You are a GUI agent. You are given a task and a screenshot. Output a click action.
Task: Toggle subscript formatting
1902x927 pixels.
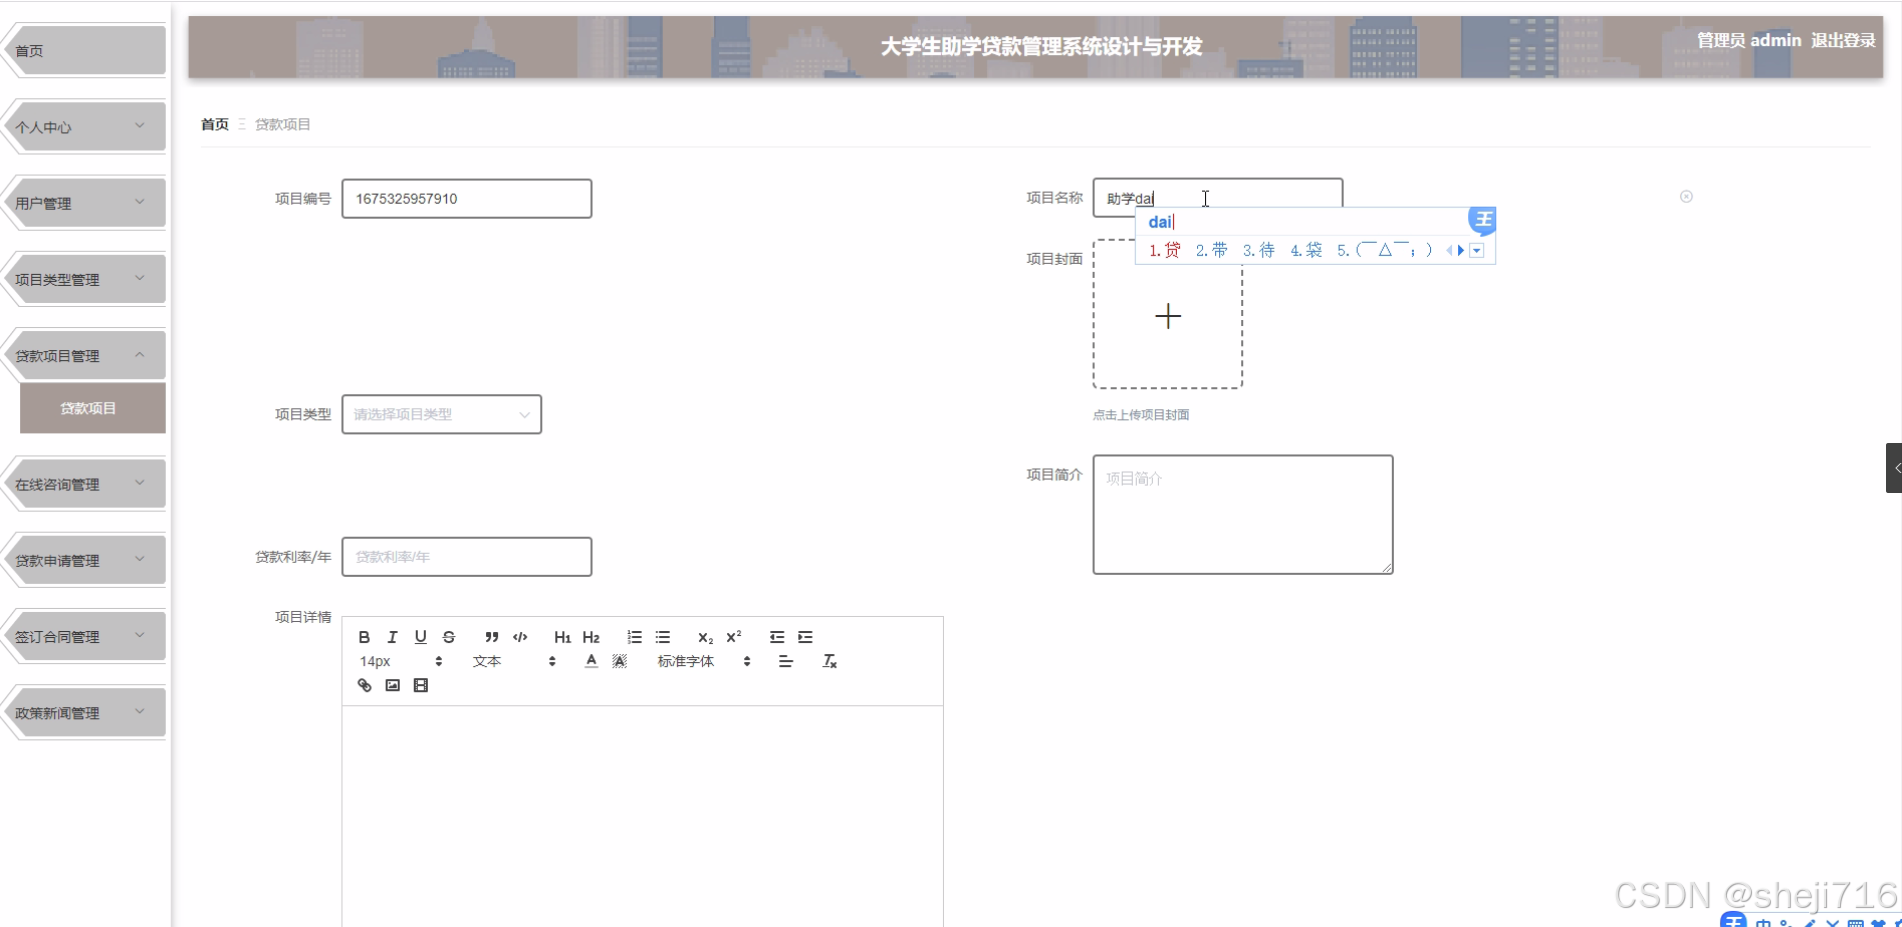click(x=705, y=637)
